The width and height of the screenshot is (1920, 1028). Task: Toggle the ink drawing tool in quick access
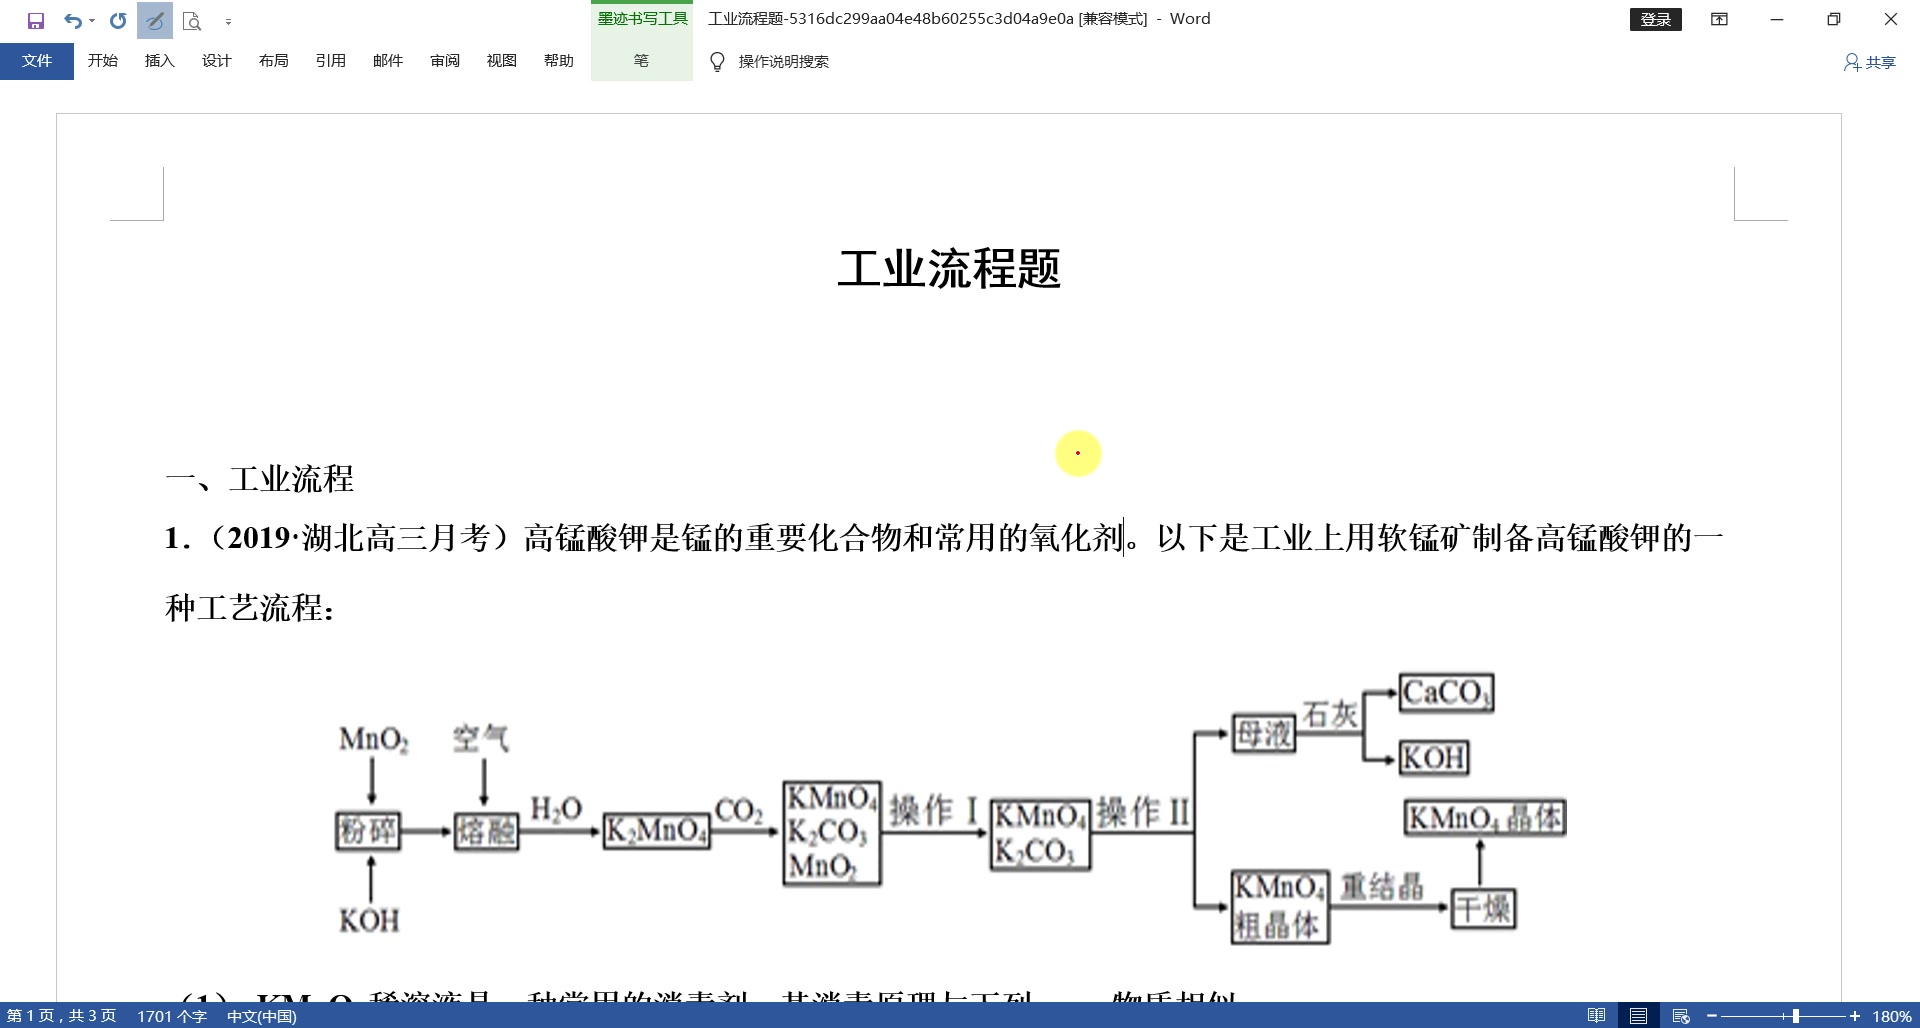click(154, 20)
